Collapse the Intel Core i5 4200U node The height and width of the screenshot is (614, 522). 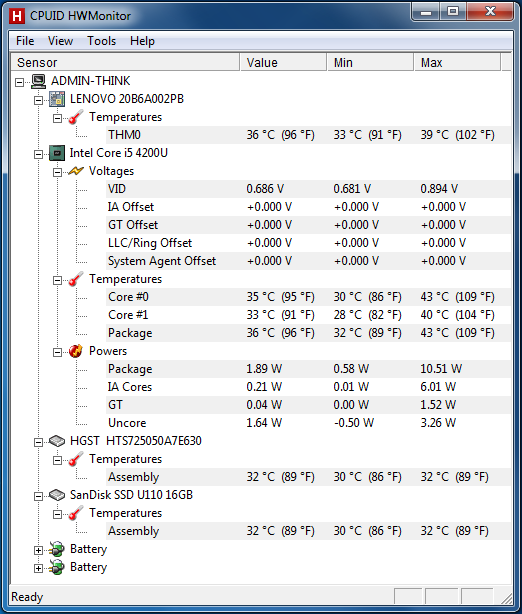(x=38, y=154)
